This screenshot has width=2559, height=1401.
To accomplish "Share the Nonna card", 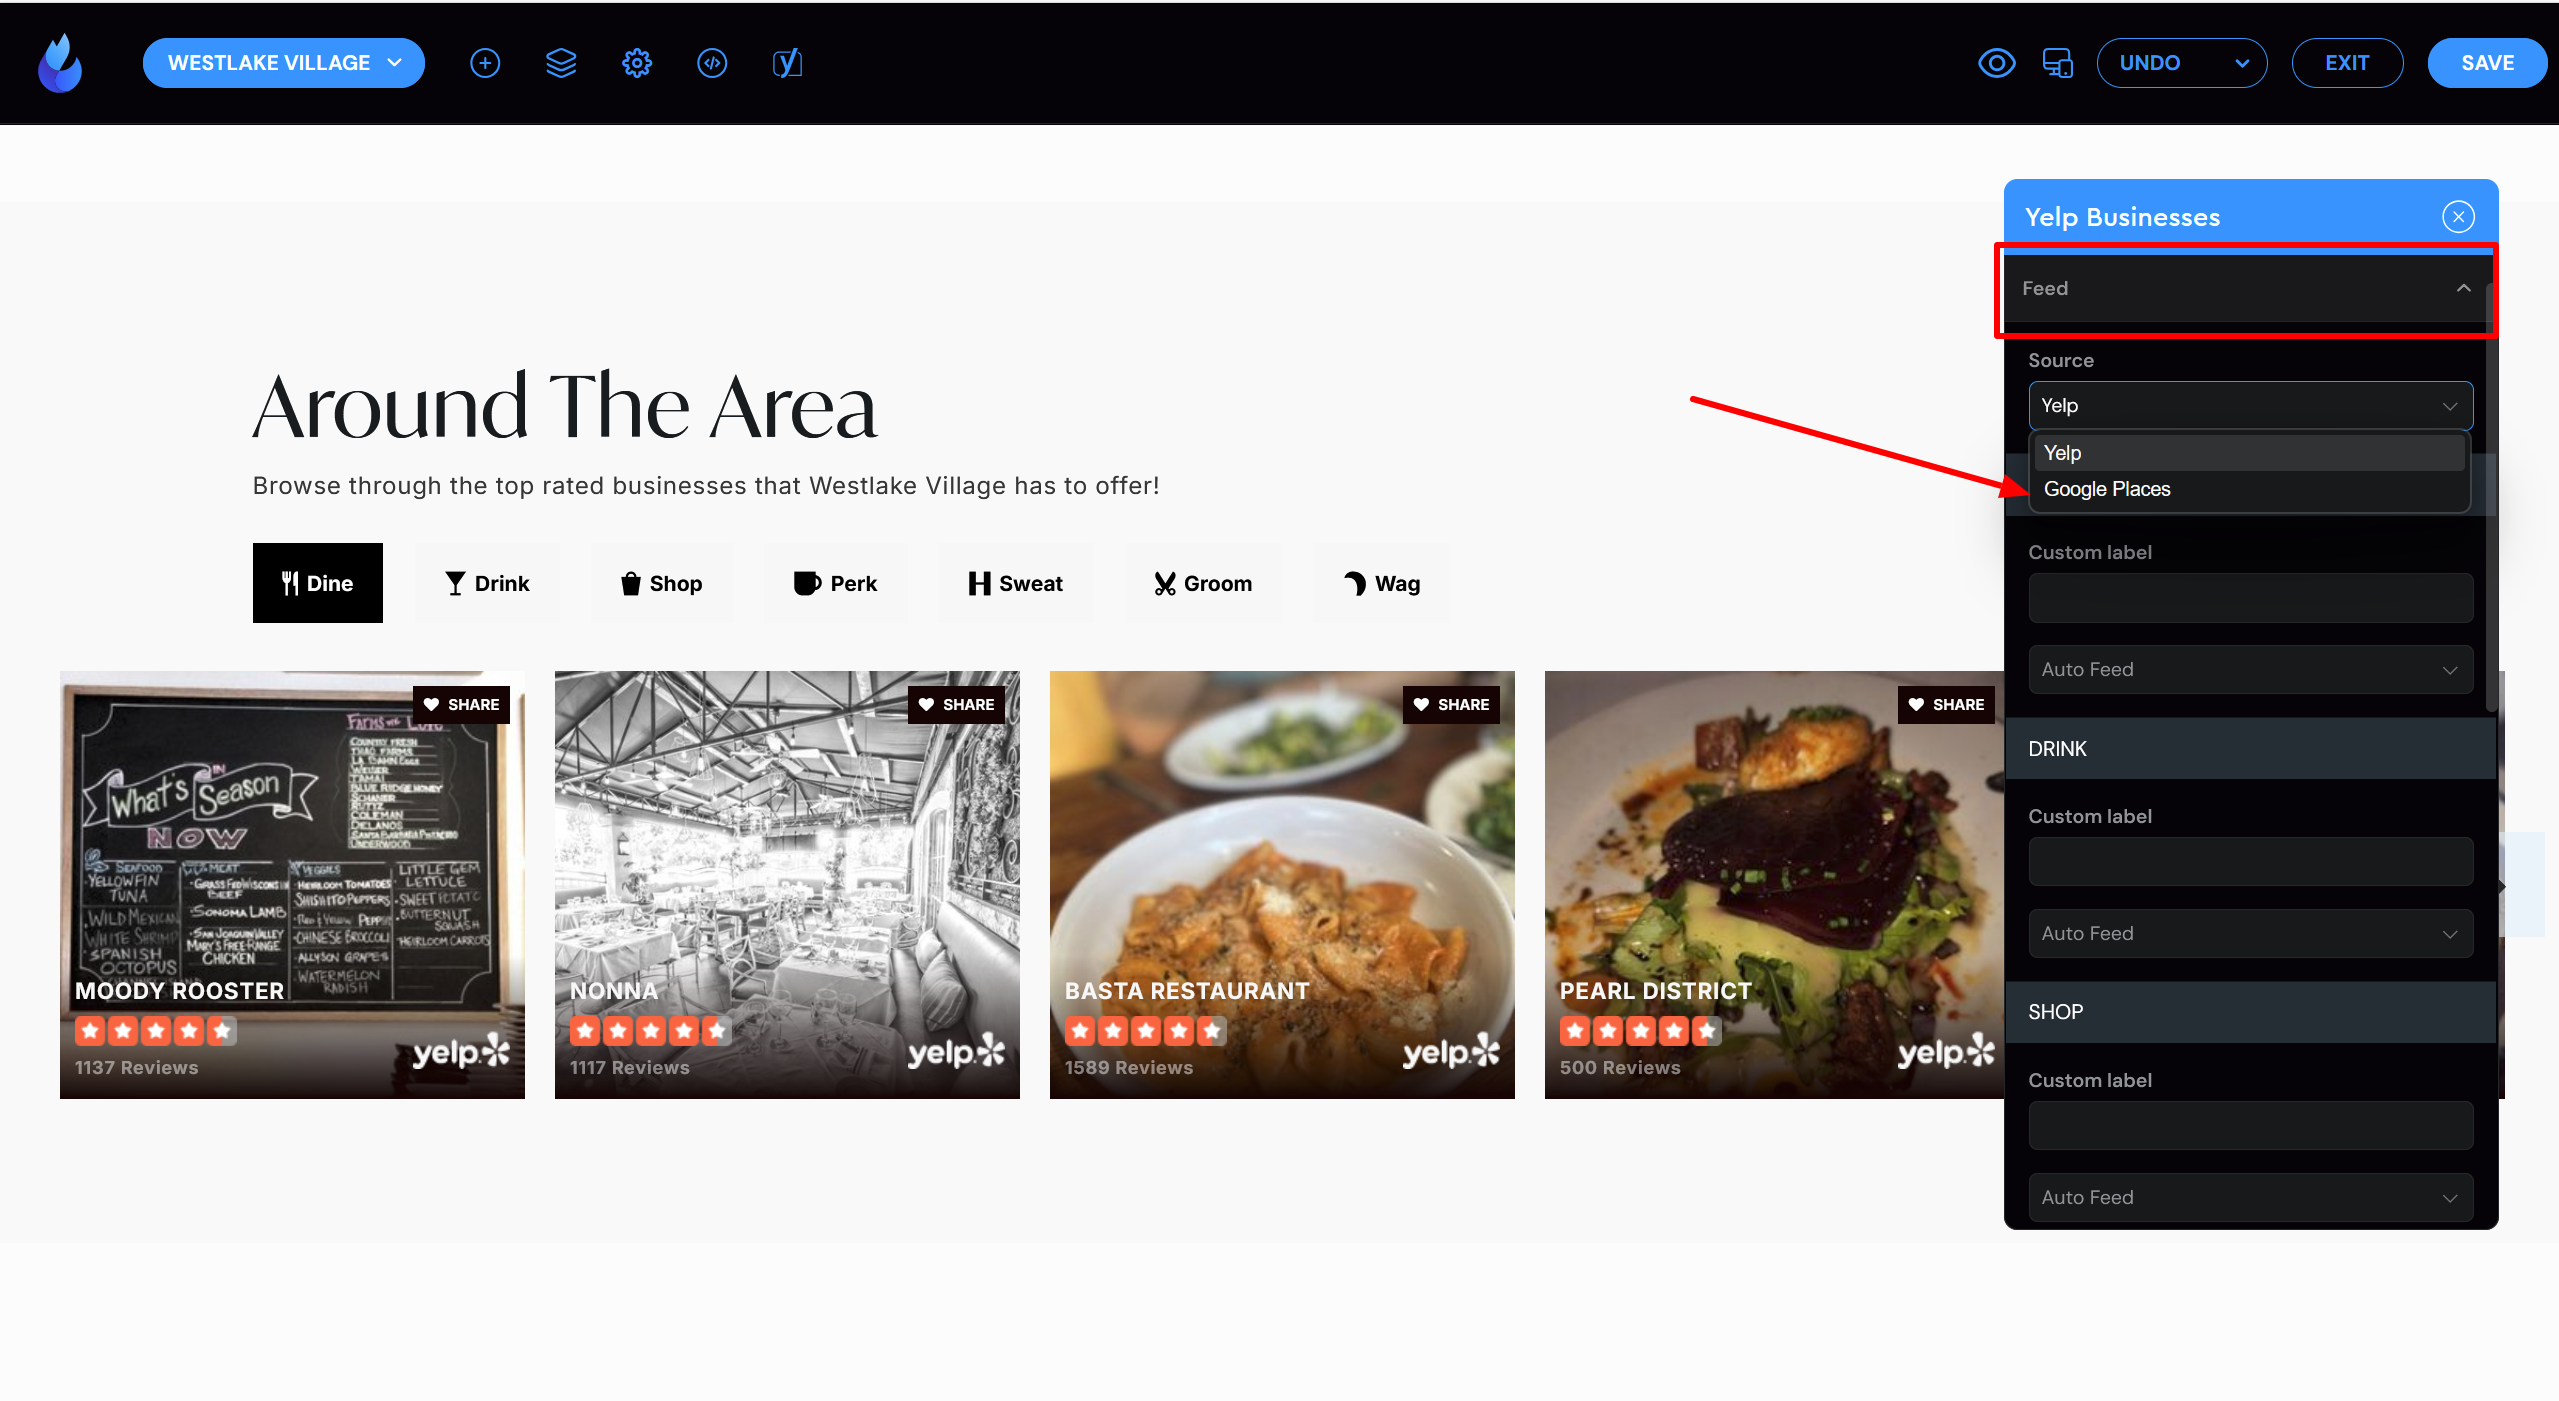I will [x=956, y=704].
